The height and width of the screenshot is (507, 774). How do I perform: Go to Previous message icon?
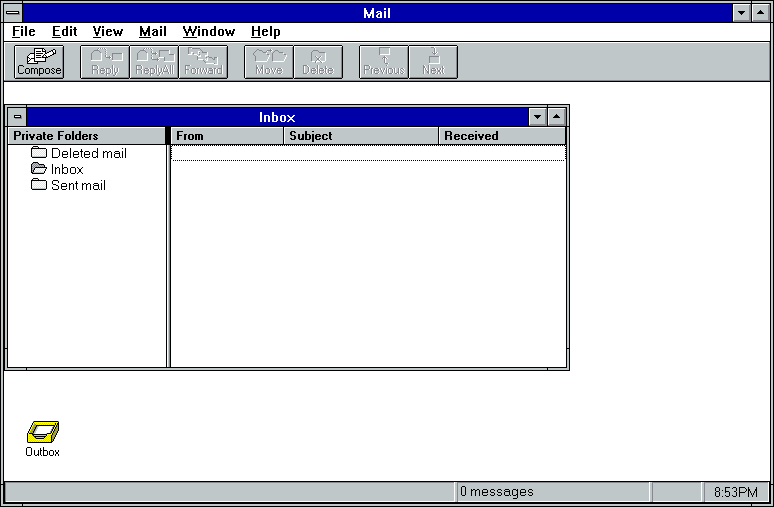coord(383,62)
